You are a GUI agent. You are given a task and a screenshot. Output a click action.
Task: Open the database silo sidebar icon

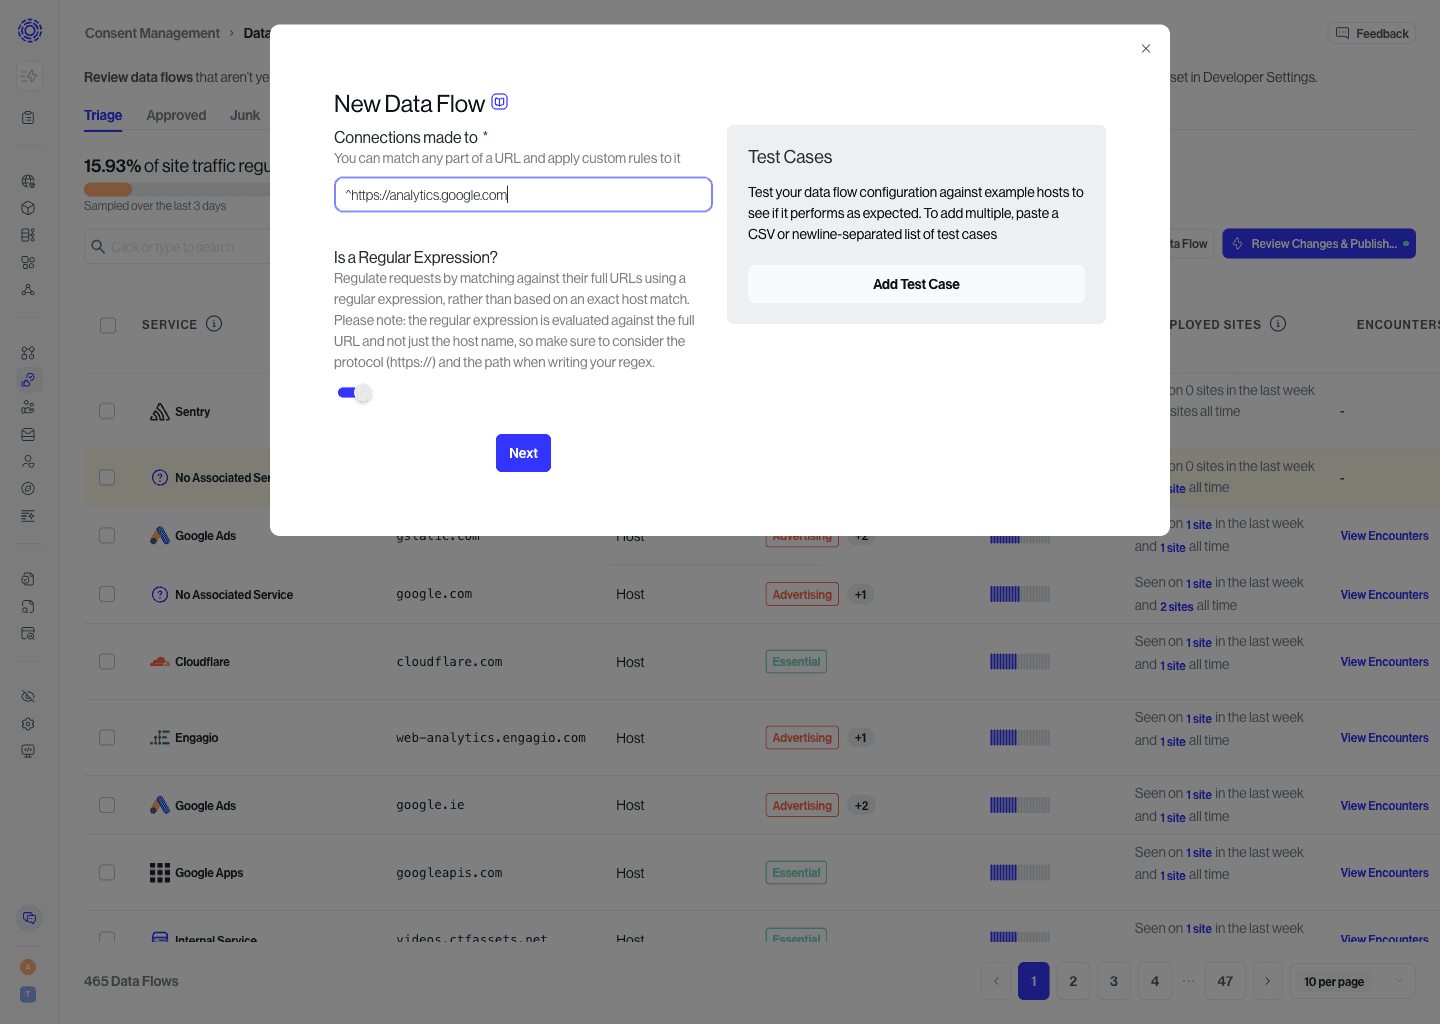[28, 235]
